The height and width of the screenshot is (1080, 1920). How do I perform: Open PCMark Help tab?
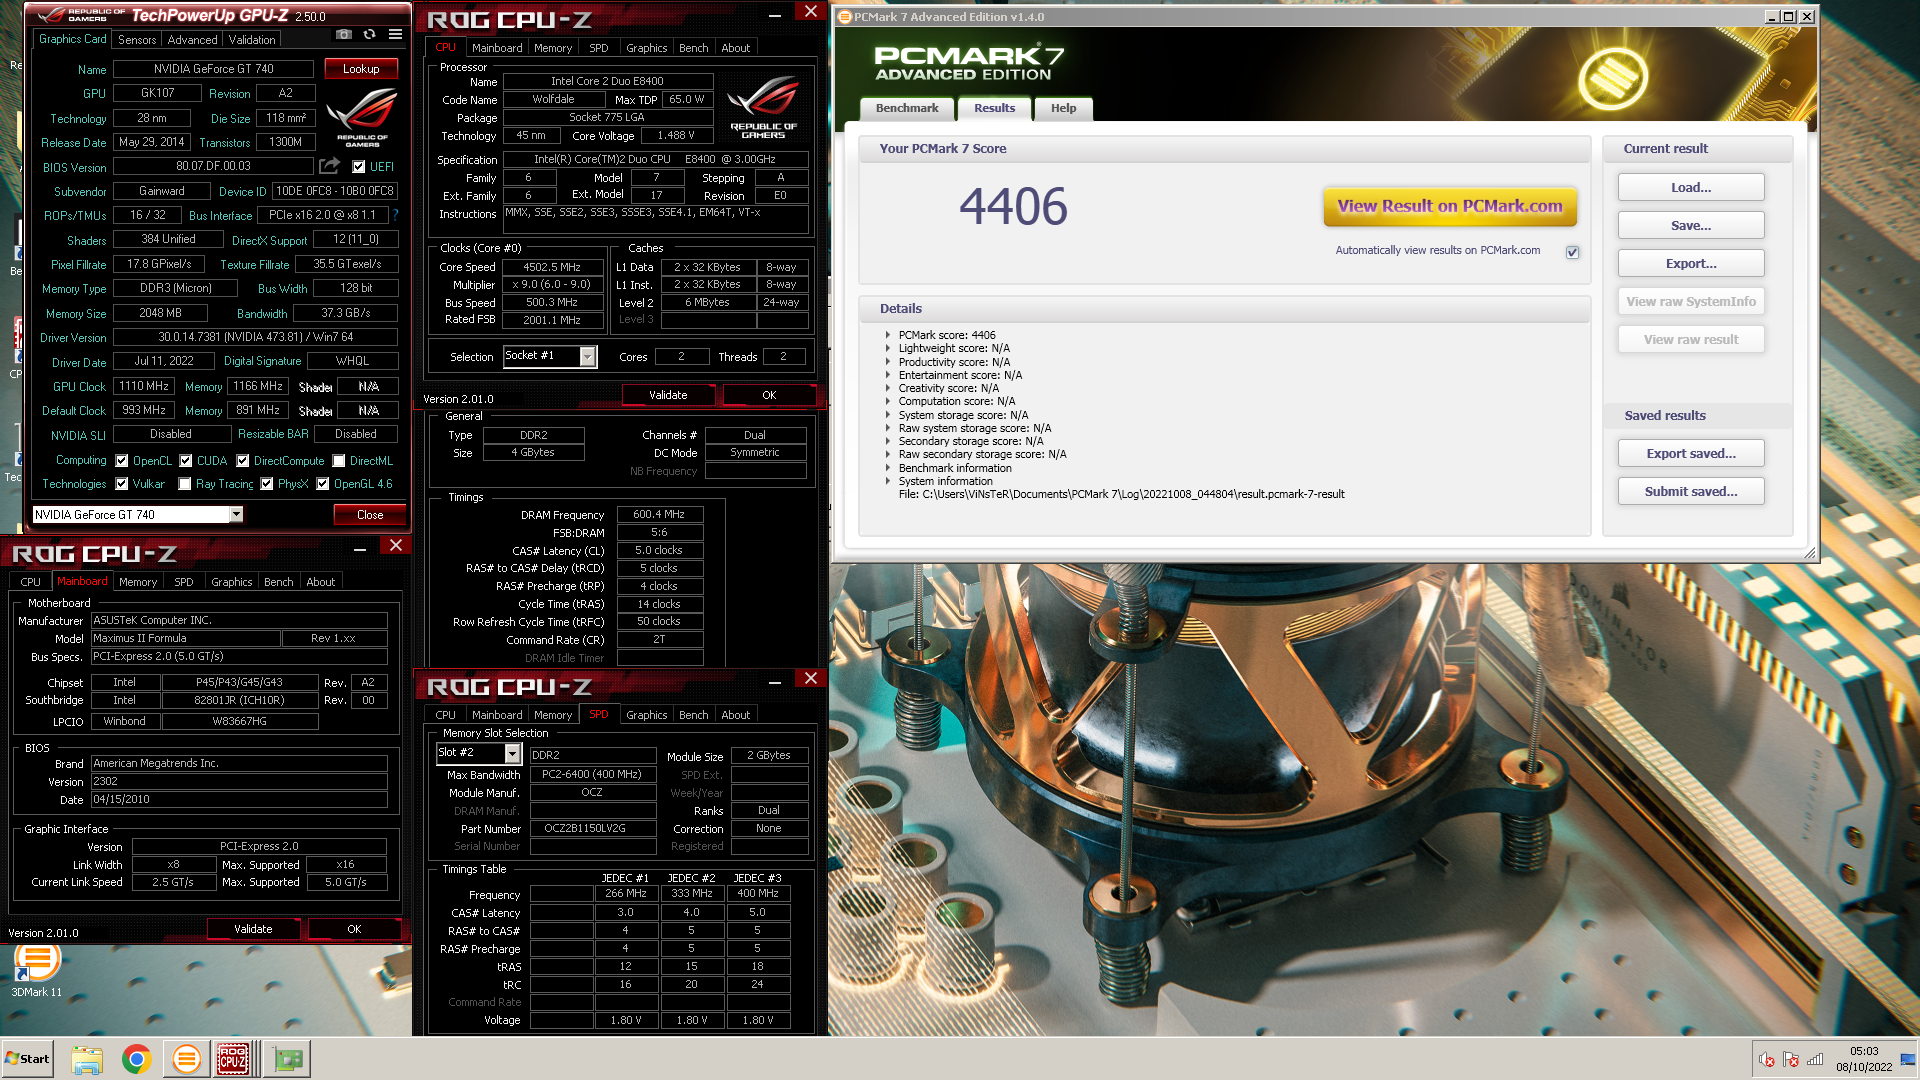point(1063,108)
